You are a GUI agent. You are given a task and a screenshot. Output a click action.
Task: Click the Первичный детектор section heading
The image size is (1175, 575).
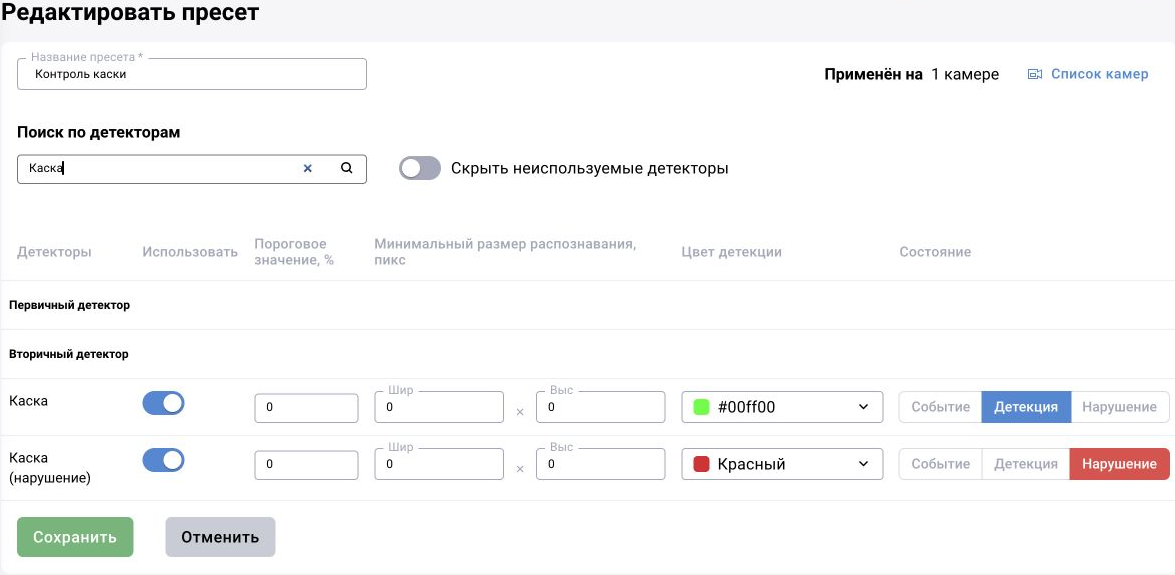[x=70, y=305]
